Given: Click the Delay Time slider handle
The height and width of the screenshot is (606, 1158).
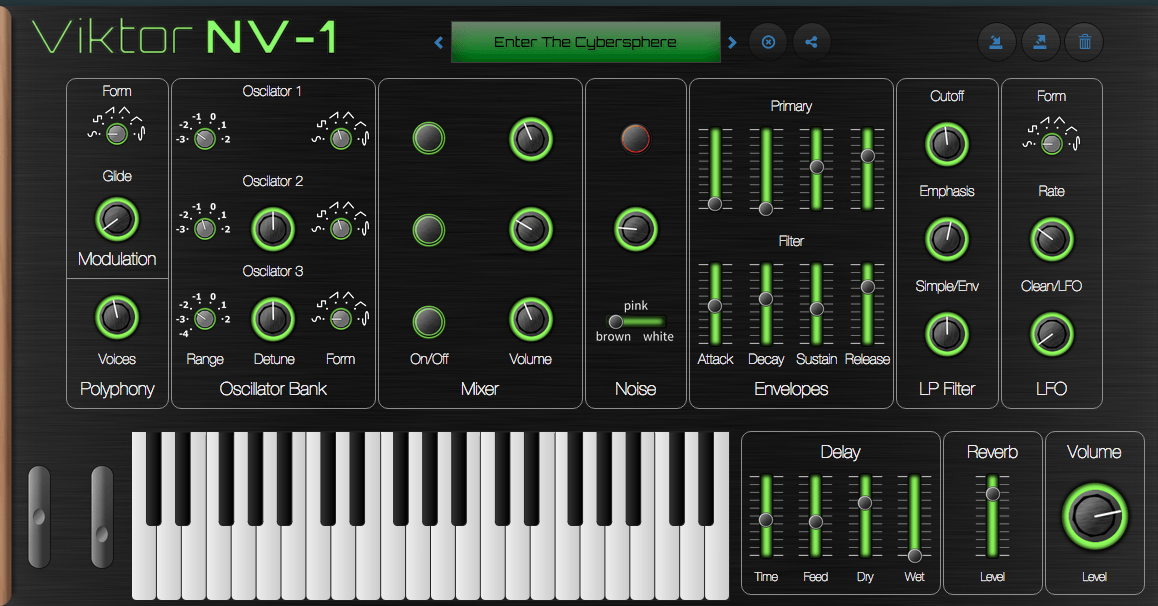Looking at the screenshot, I should [x=766, y=520].
